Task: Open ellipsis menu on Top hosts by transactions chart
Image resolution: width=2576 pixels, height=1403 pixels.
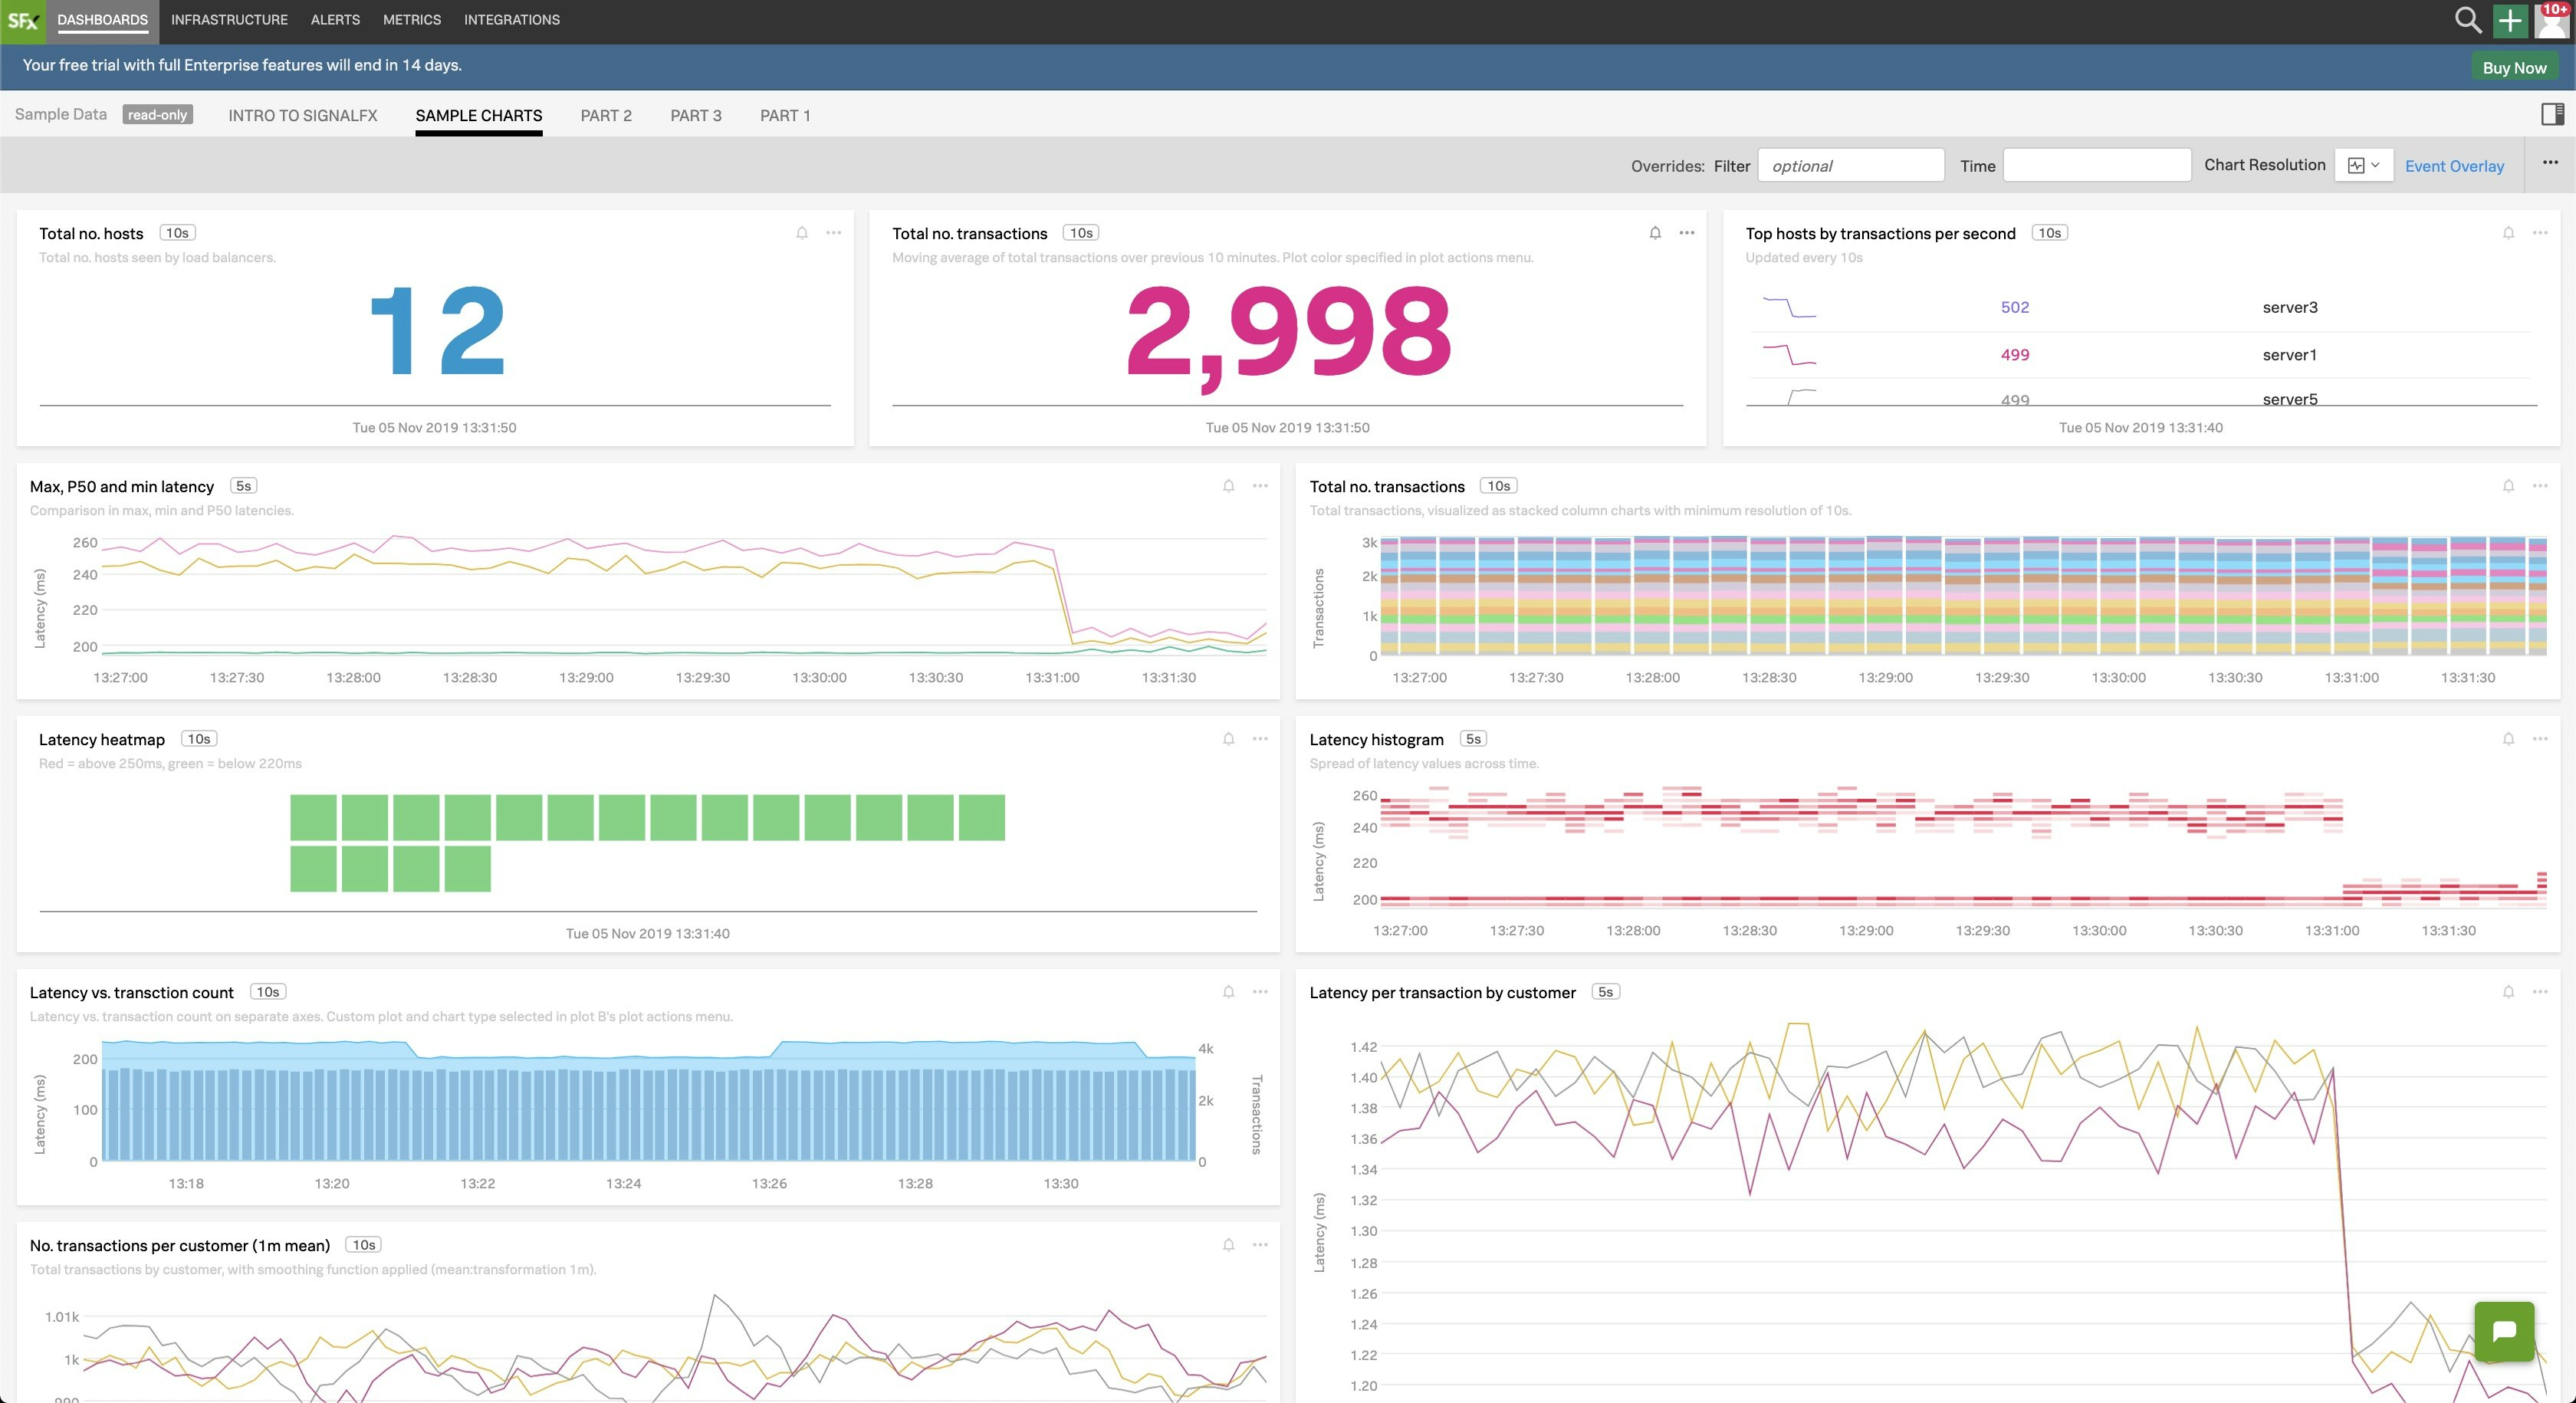Action: [2540, 233]
